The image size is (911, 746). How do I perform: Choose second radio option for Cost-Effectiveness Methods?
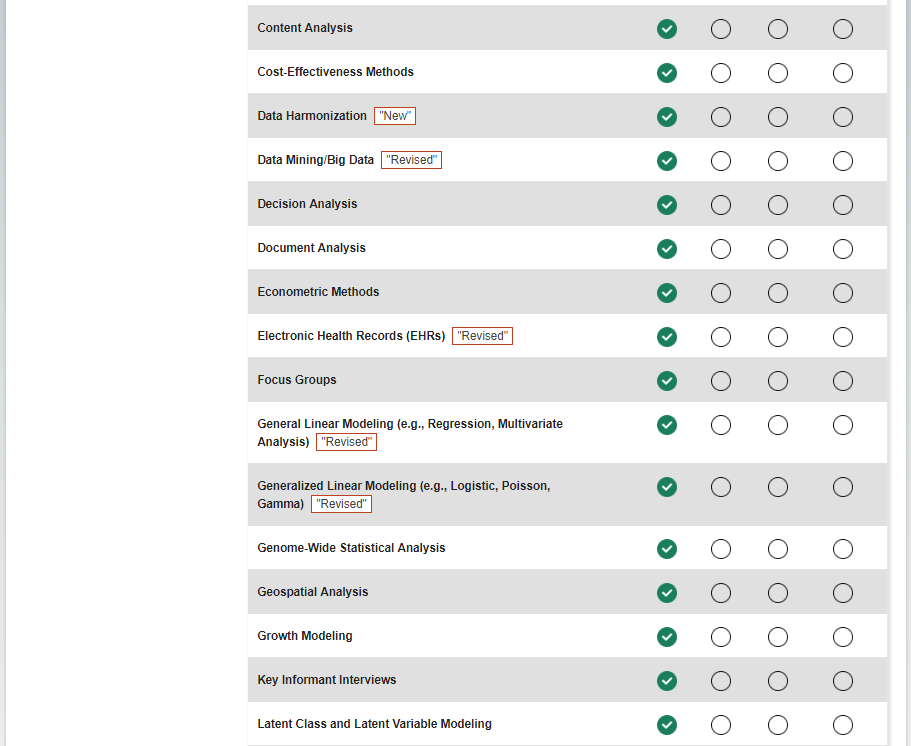[x=721, y=73]
